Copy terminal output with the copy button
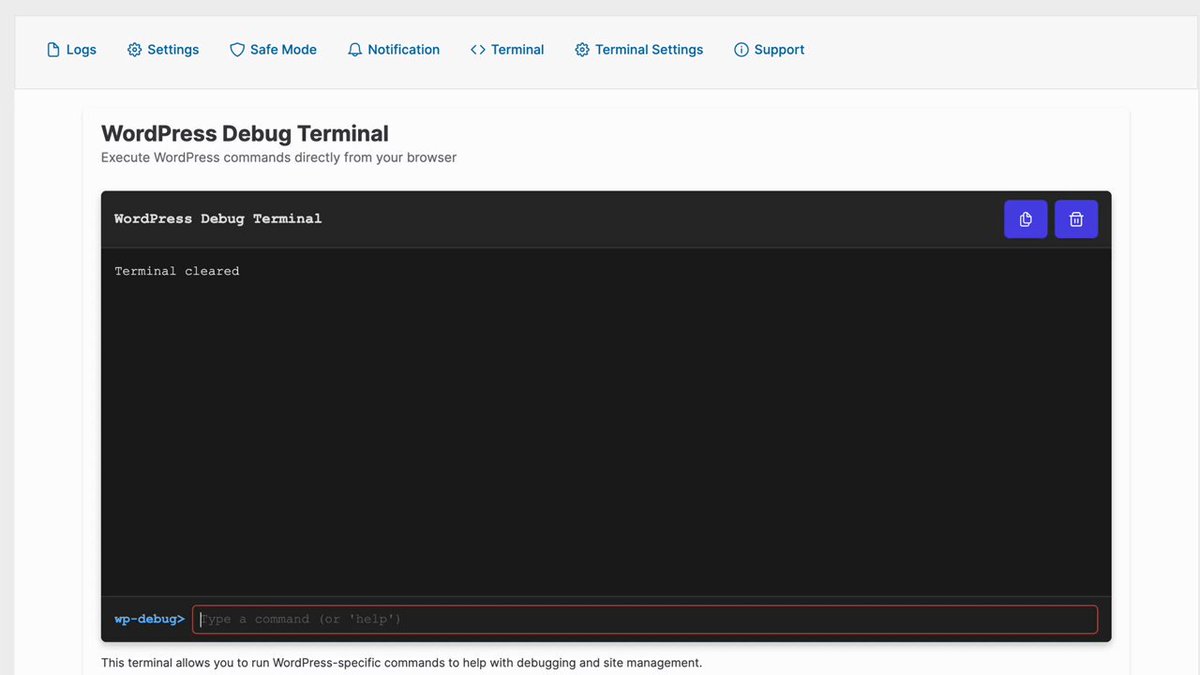This screenshot has width=1200, height=675. (1026, 219)
